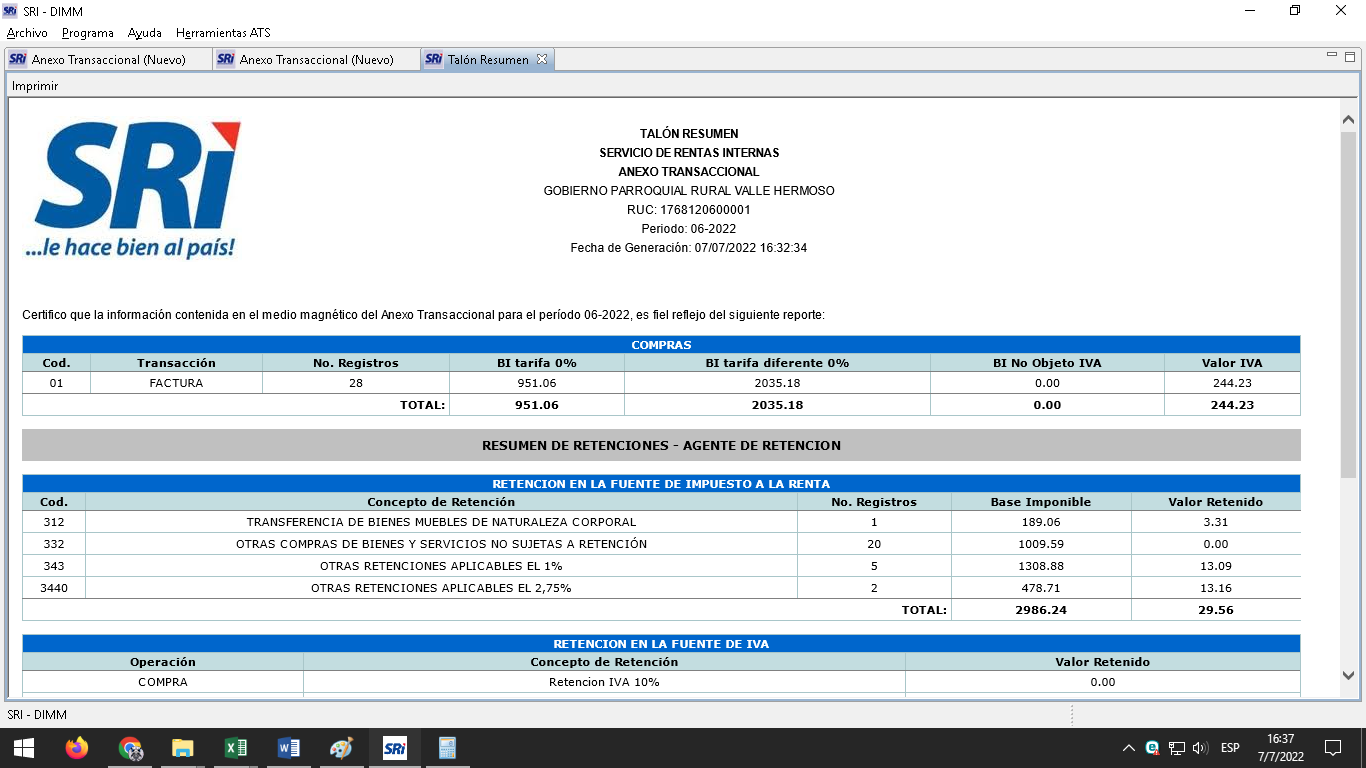Image resolution: width=1366 pixels, height=768 pixels.
Task: Open Firefox from the taskbar
Action: 77,748
